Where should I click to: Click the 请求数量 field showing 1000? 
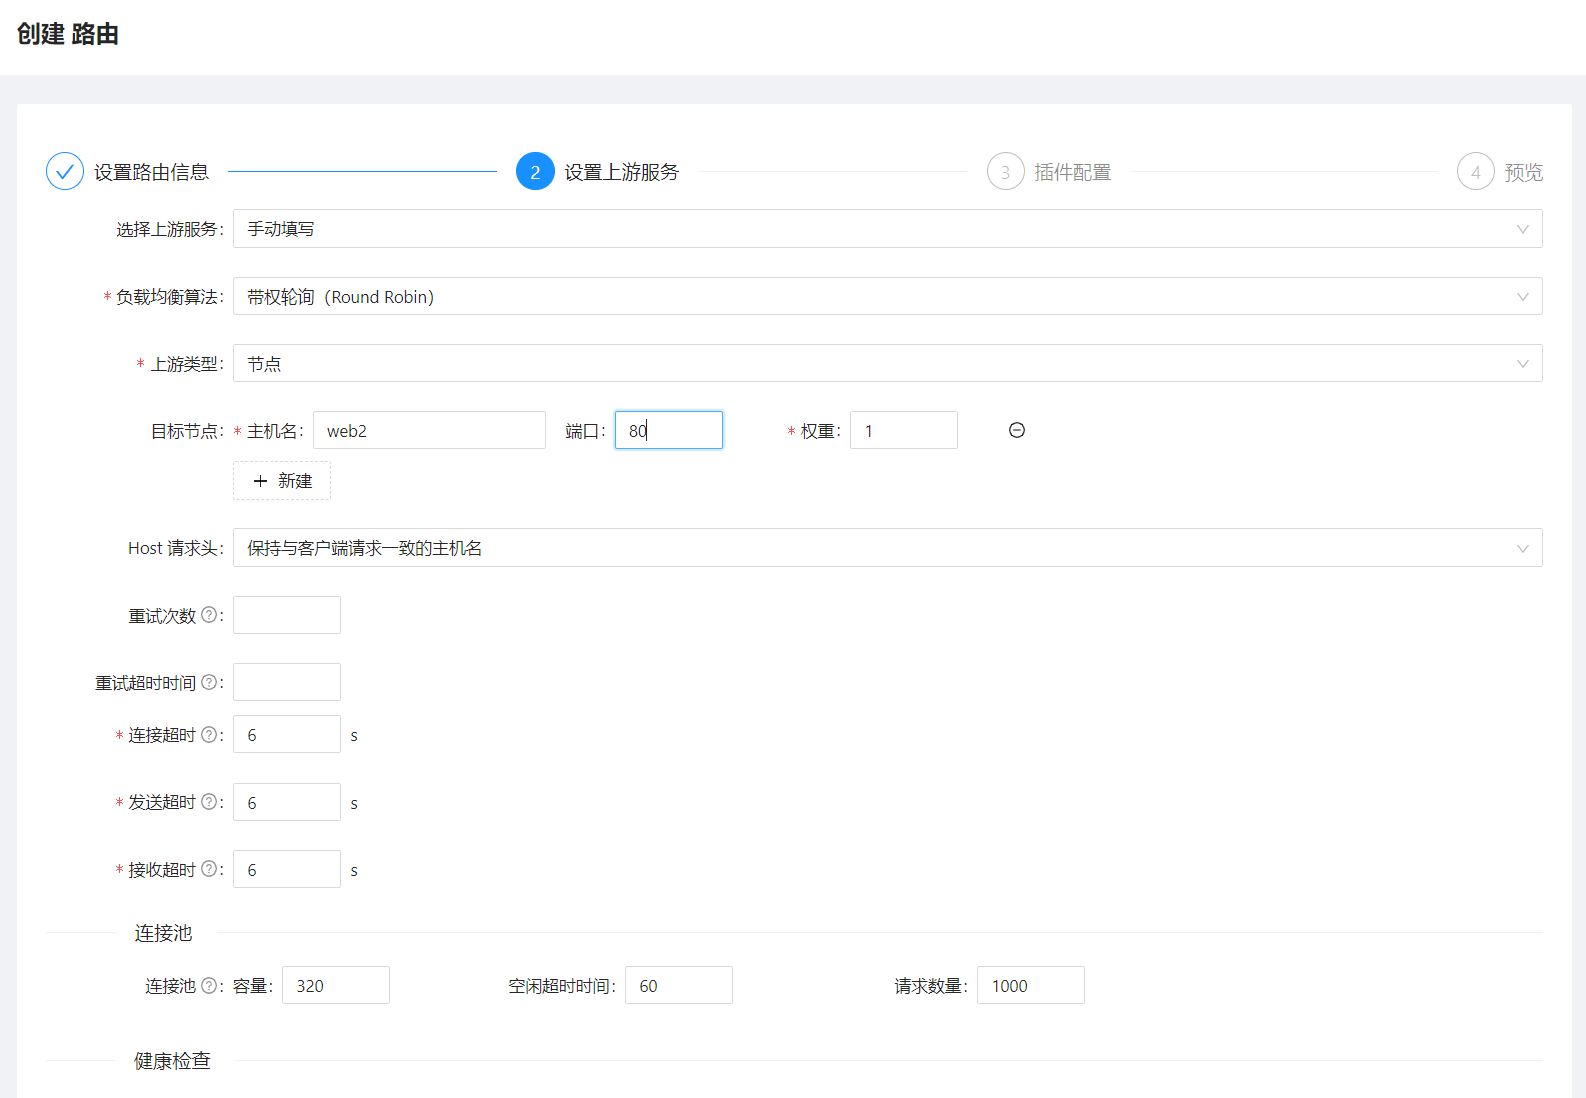point(1031,985)
